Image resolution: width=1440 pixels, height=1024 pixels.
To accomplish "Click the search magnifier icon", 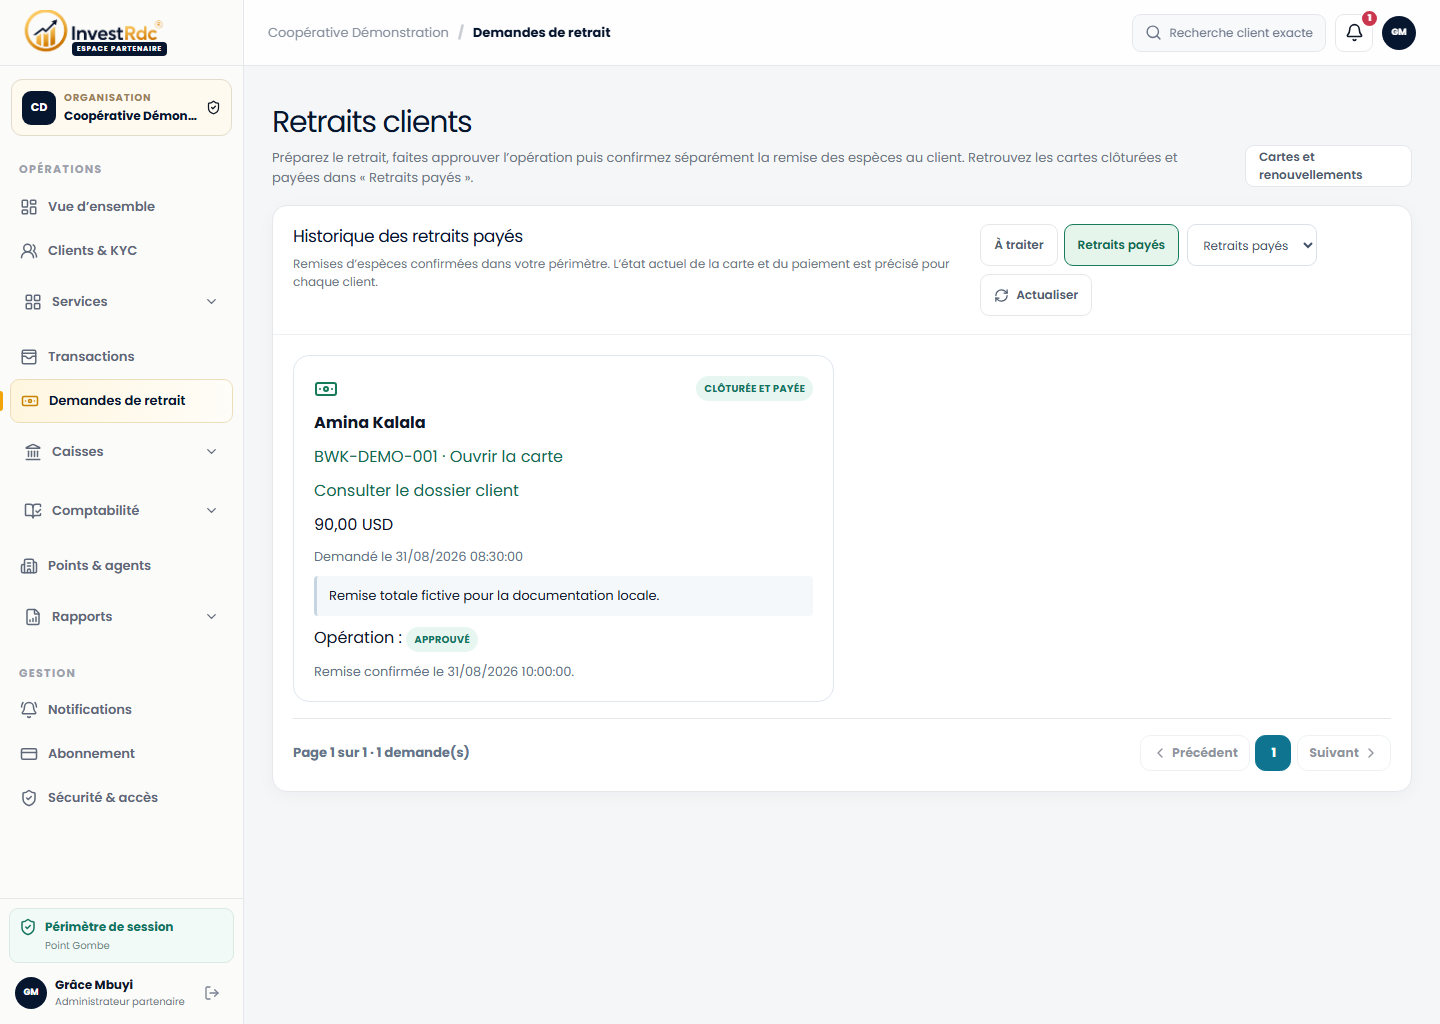I will tap(1153, 33).
